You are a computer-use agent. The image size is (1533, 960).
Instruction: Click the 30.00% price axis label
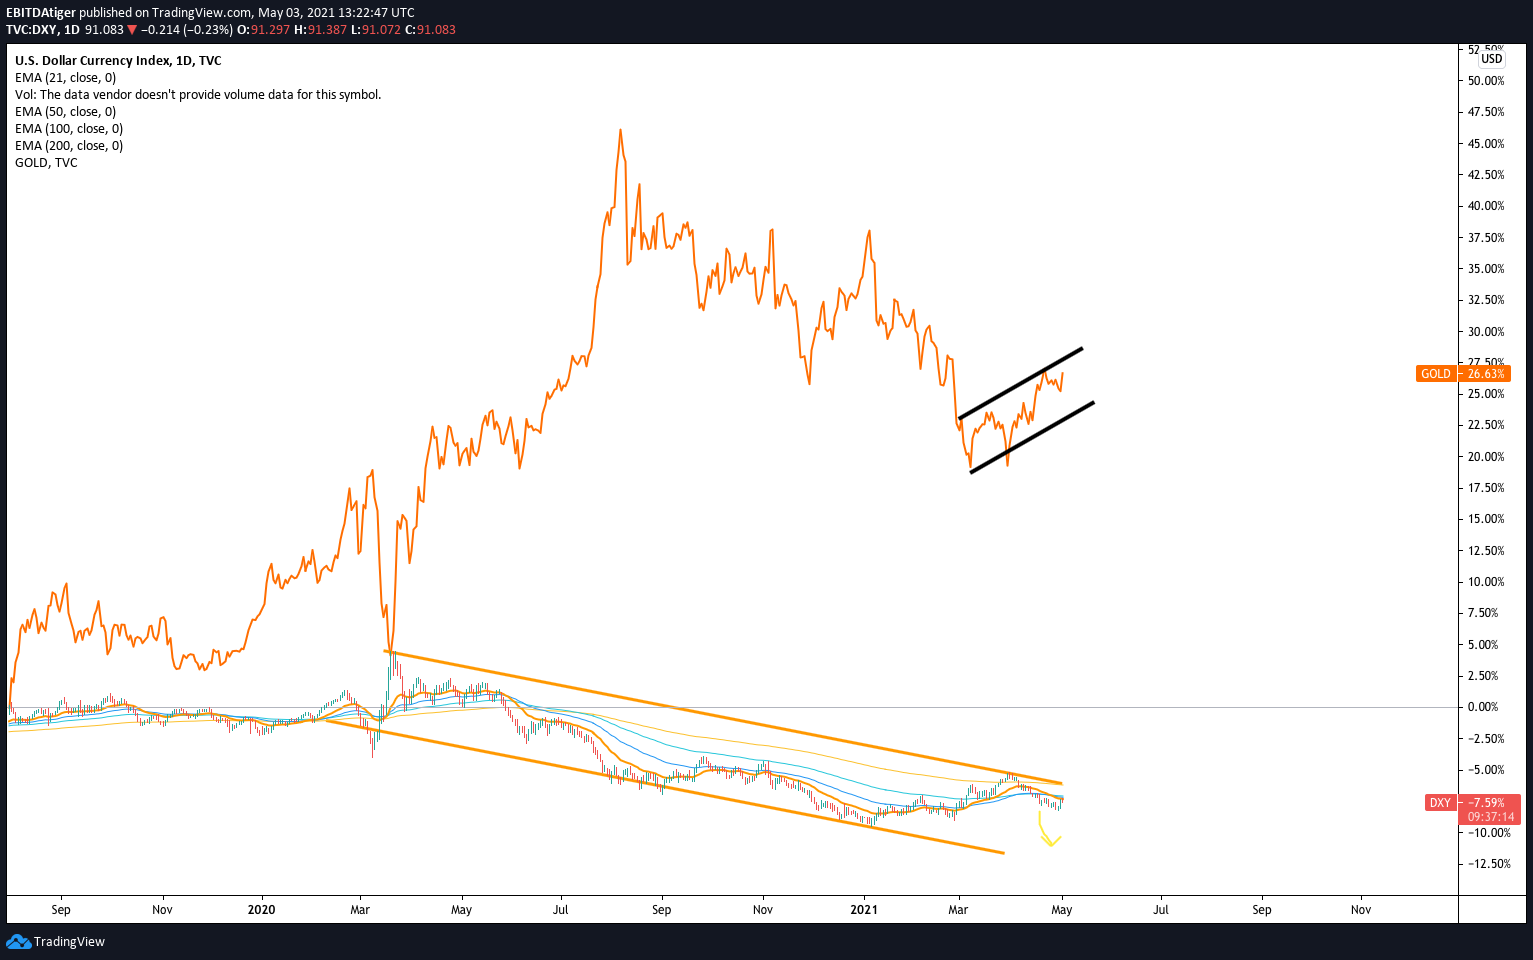coord(1486,332)
